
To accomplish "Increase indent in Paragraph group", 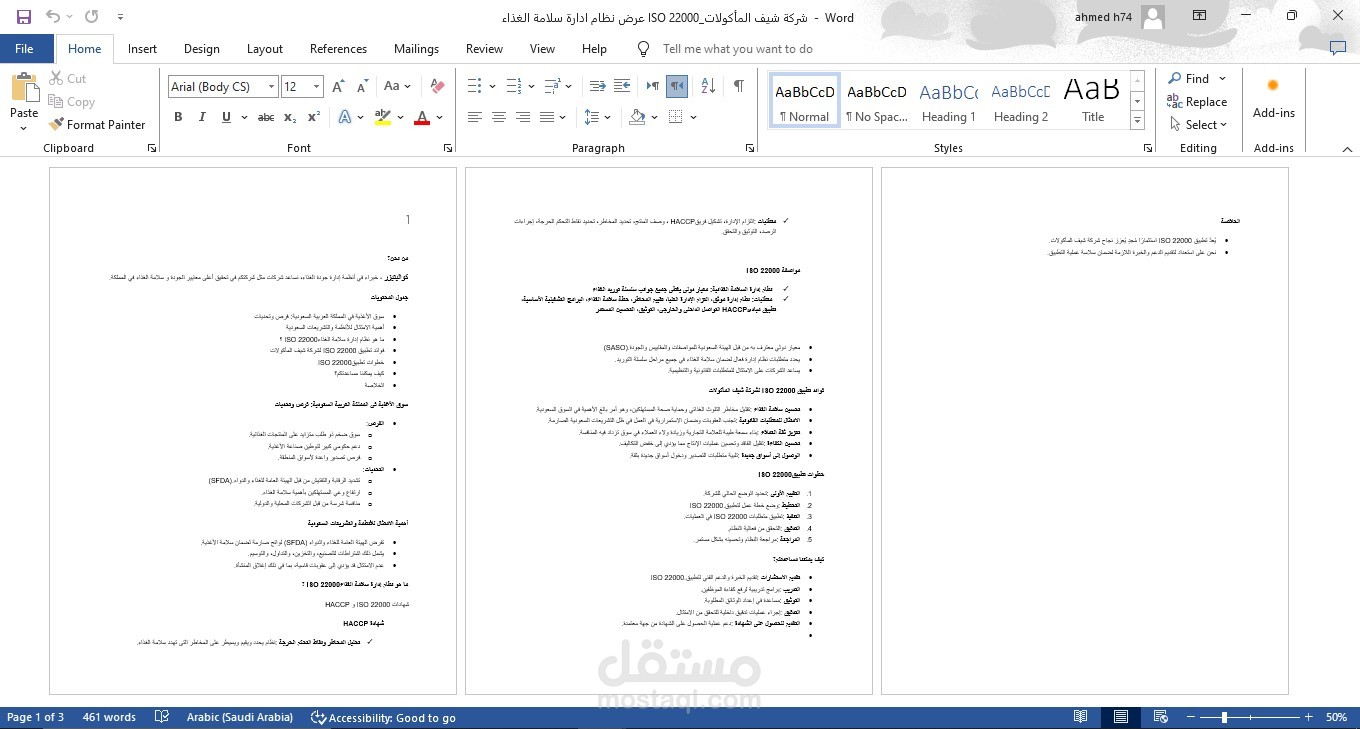I will click(622, 86).
